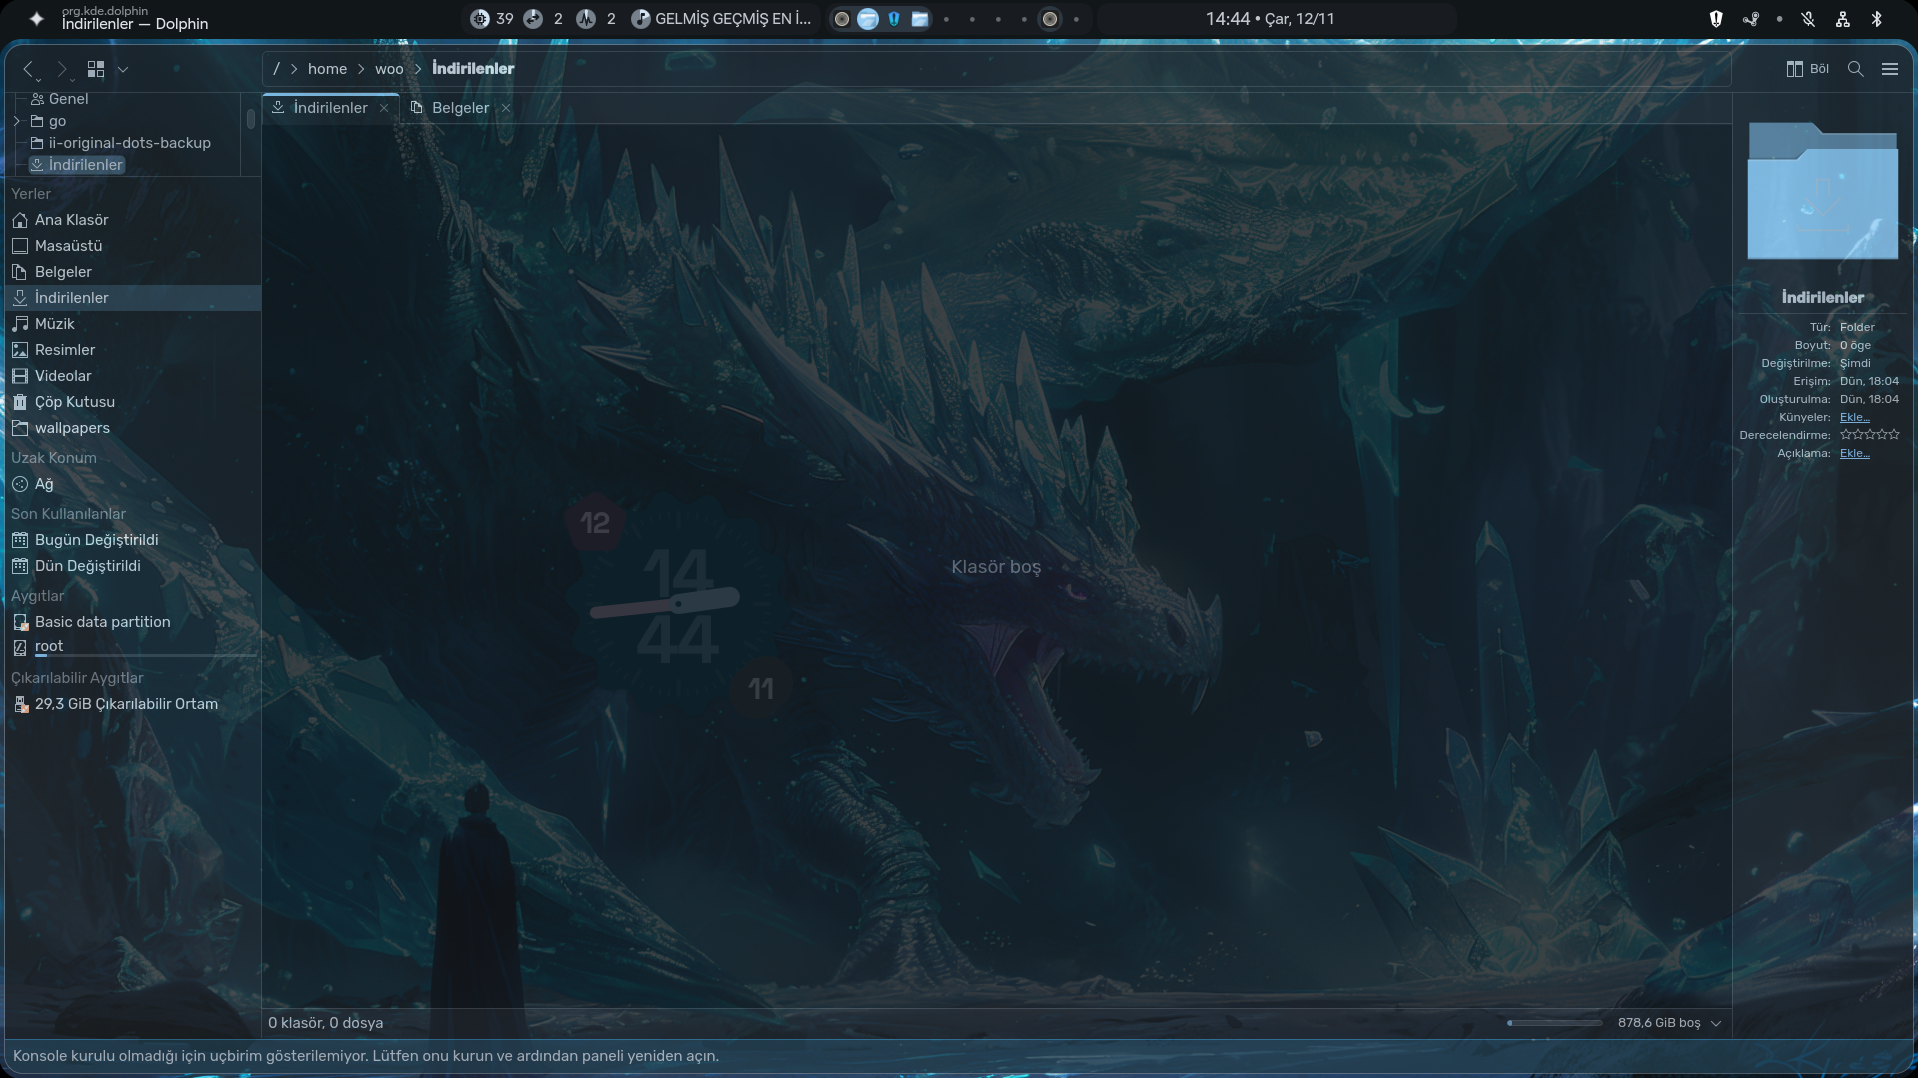Open the view mode dropdown arrow

coord(123,69)
